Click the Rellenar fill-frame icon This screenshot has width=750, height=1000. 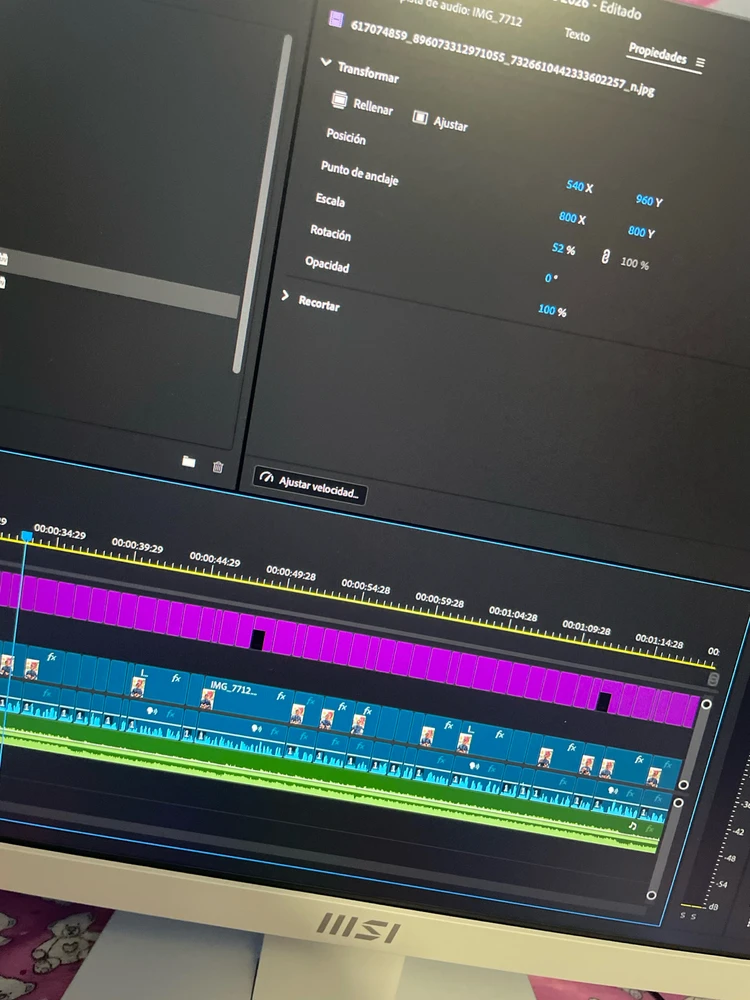pyautogui.click(x=339, y=100)
